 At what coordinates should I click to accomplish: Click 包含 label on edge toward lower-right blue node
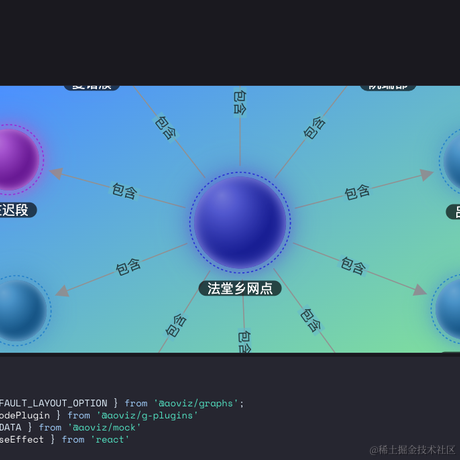point(353,266)
